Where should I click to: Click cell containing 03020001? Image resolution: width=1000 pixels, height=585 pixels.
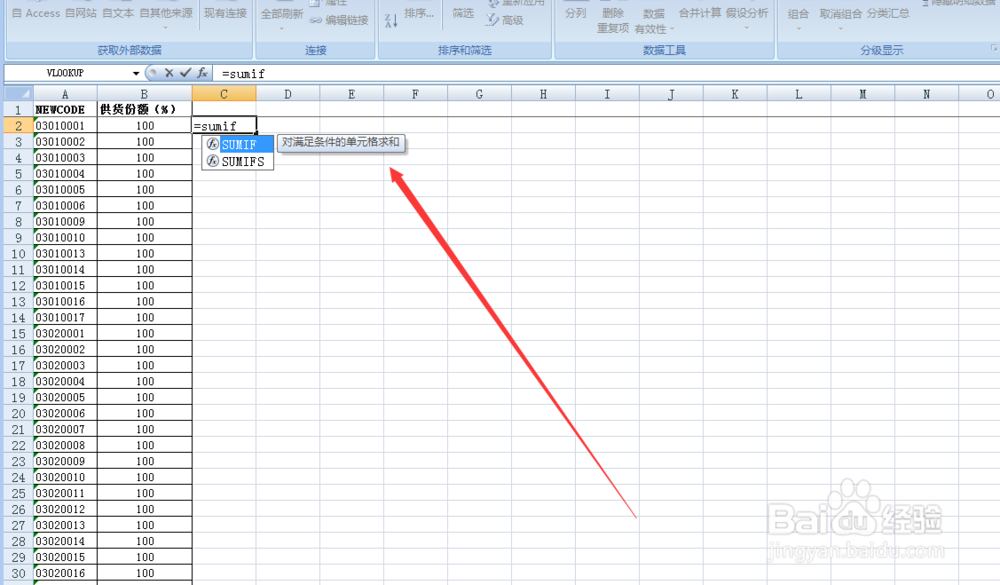[x=65, y=334]
